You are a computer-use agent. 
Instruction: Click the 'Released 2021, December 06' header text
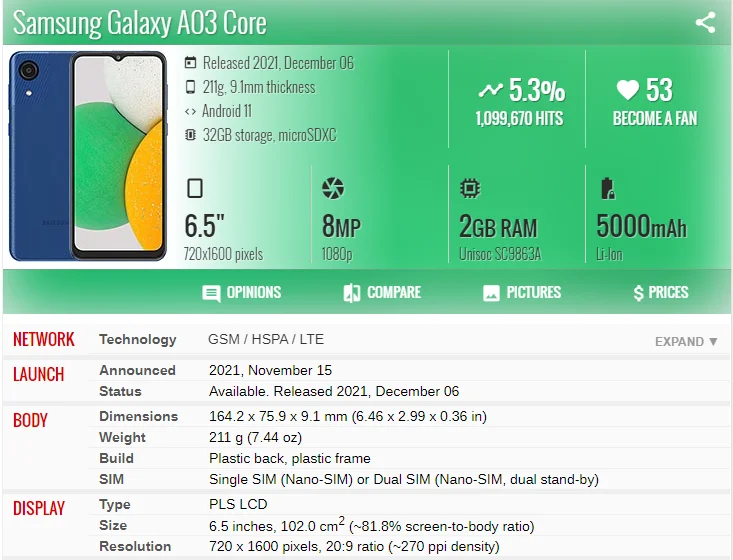click(278, 63)
